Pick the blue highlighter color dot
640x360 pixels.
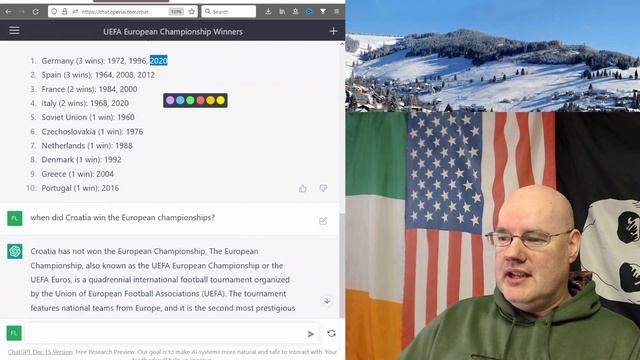180,100
